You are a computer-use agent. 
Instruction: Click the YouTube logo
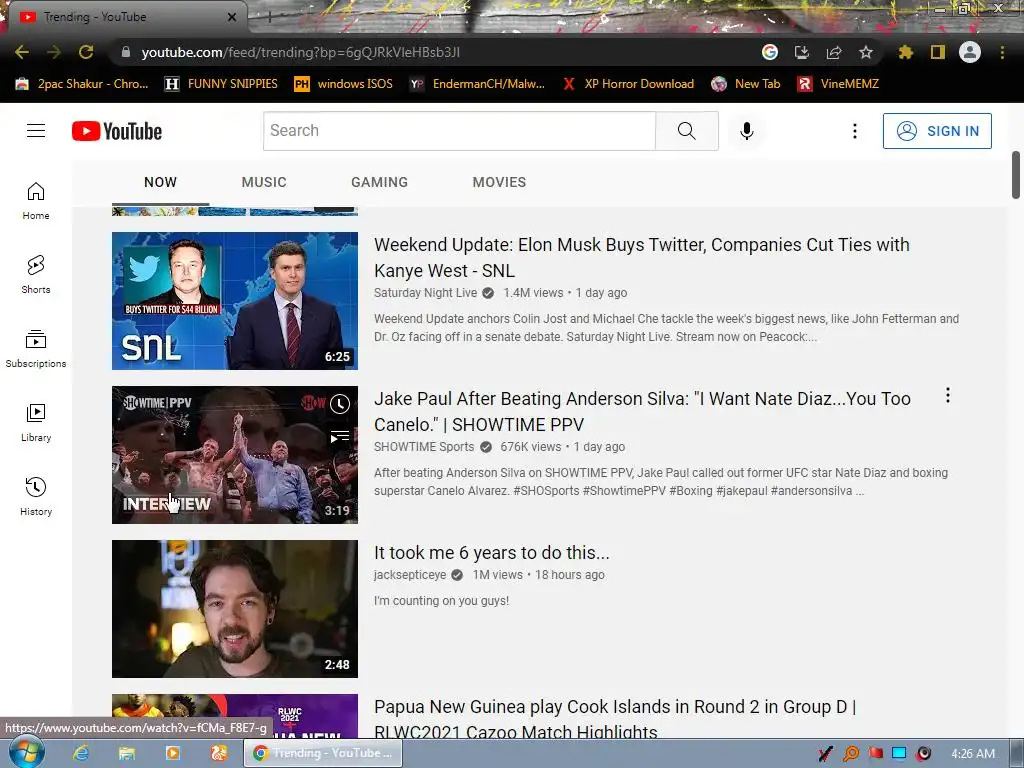click(117, 131)
